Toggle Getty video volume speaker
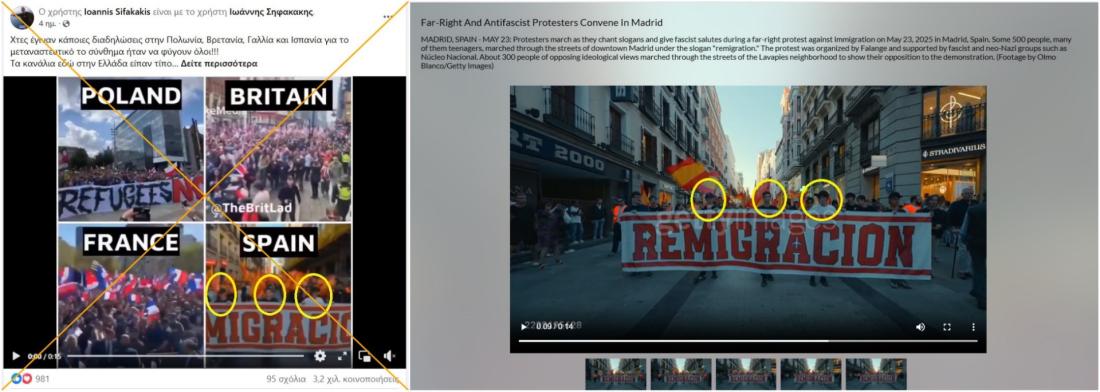 (x=920, y=327)
